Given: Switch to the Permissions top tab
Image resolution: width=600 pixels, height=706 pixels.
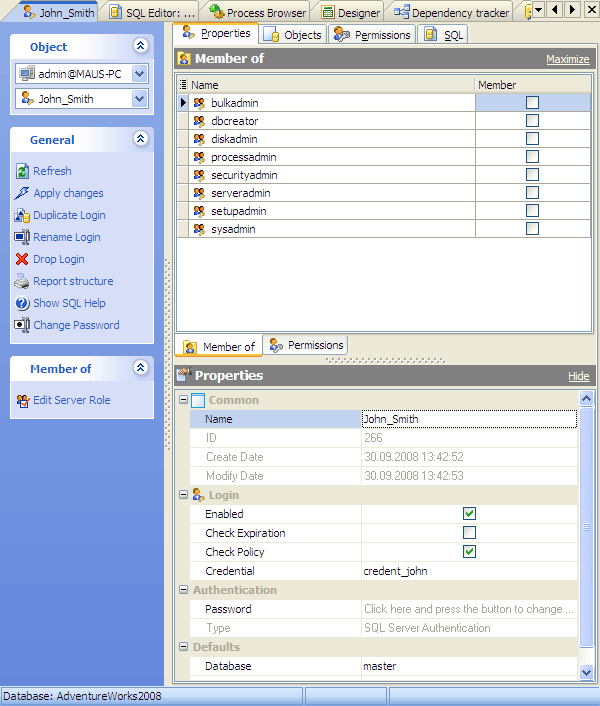Looking at the screenshot, I should [x=372, y=34].
